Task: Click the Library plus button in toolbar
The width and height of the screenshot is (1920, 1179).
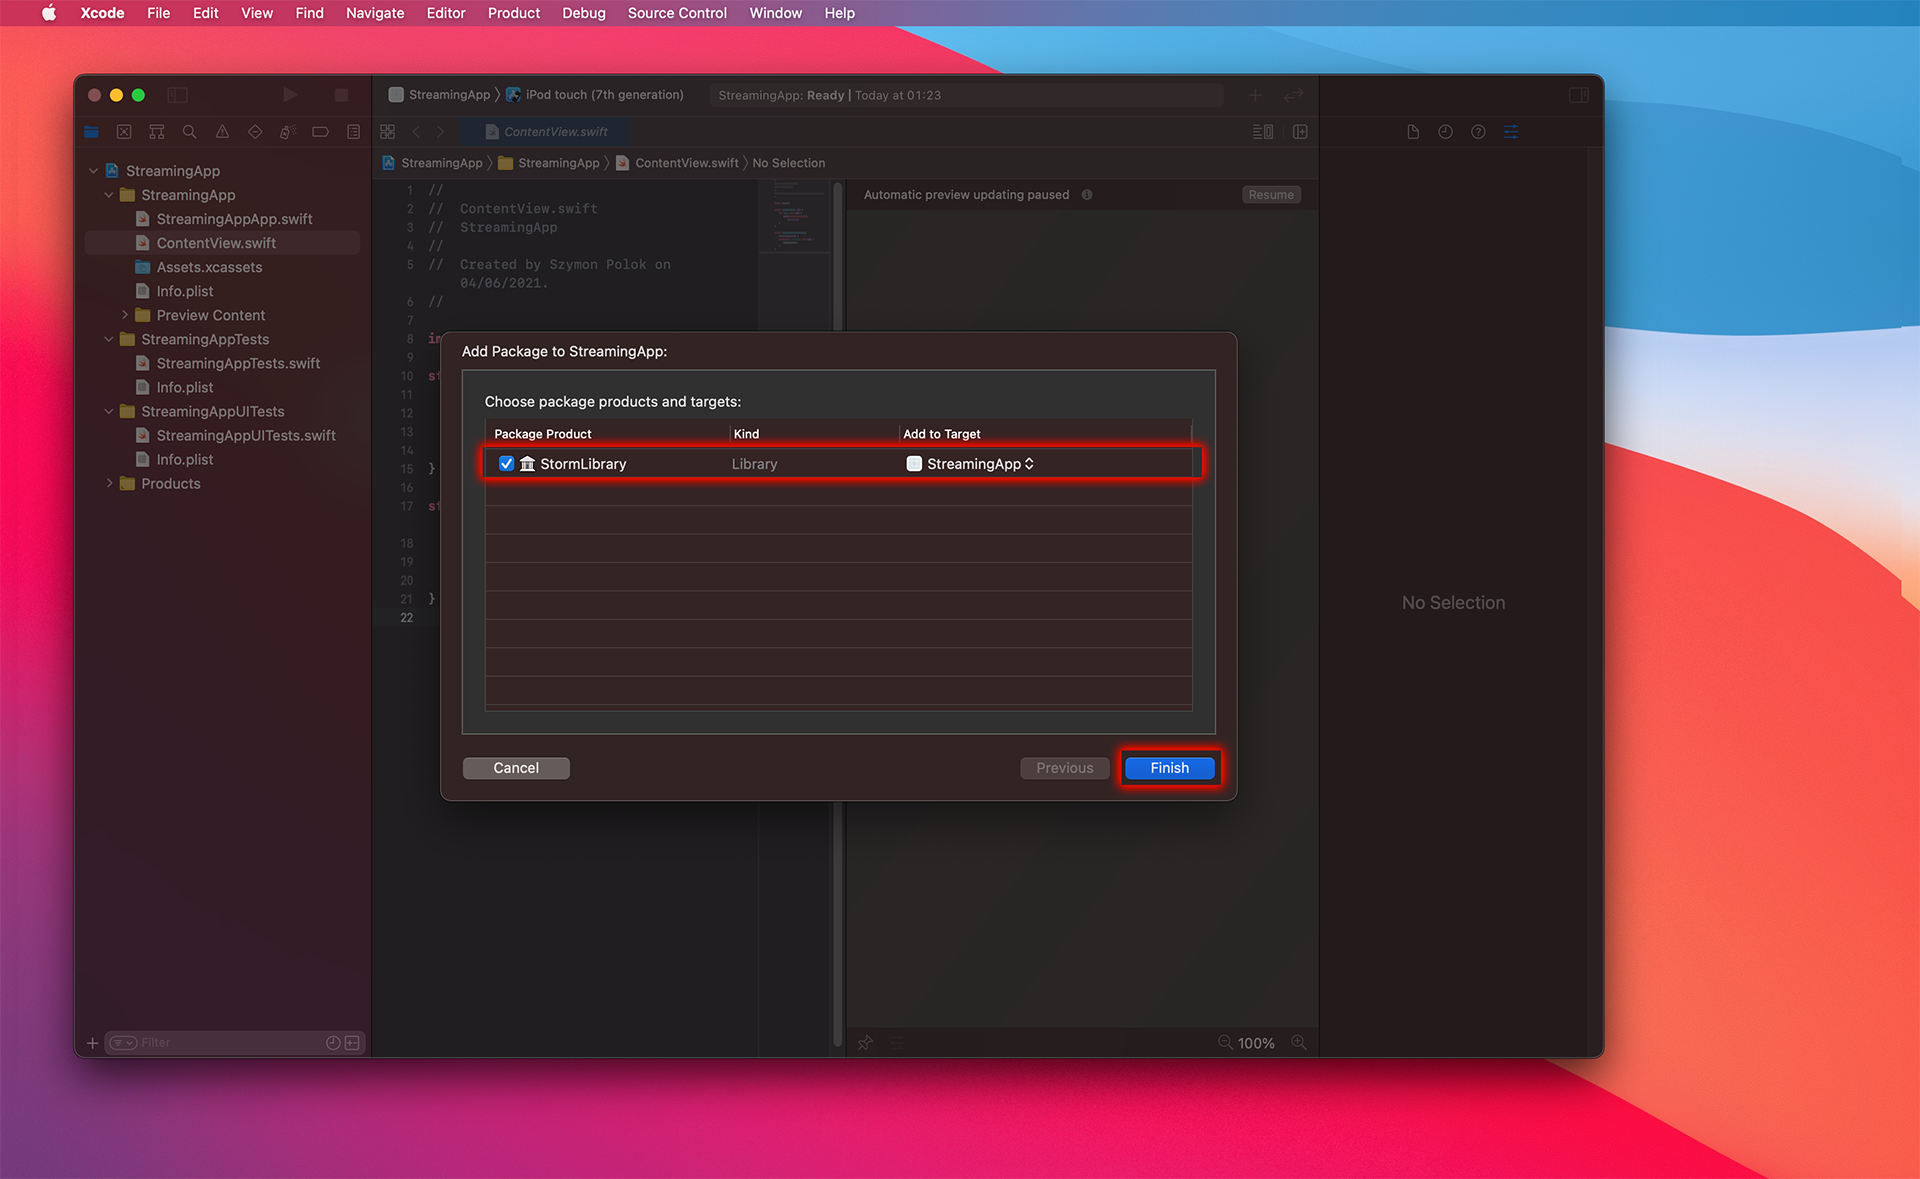Action: (x=1255, y=95)
